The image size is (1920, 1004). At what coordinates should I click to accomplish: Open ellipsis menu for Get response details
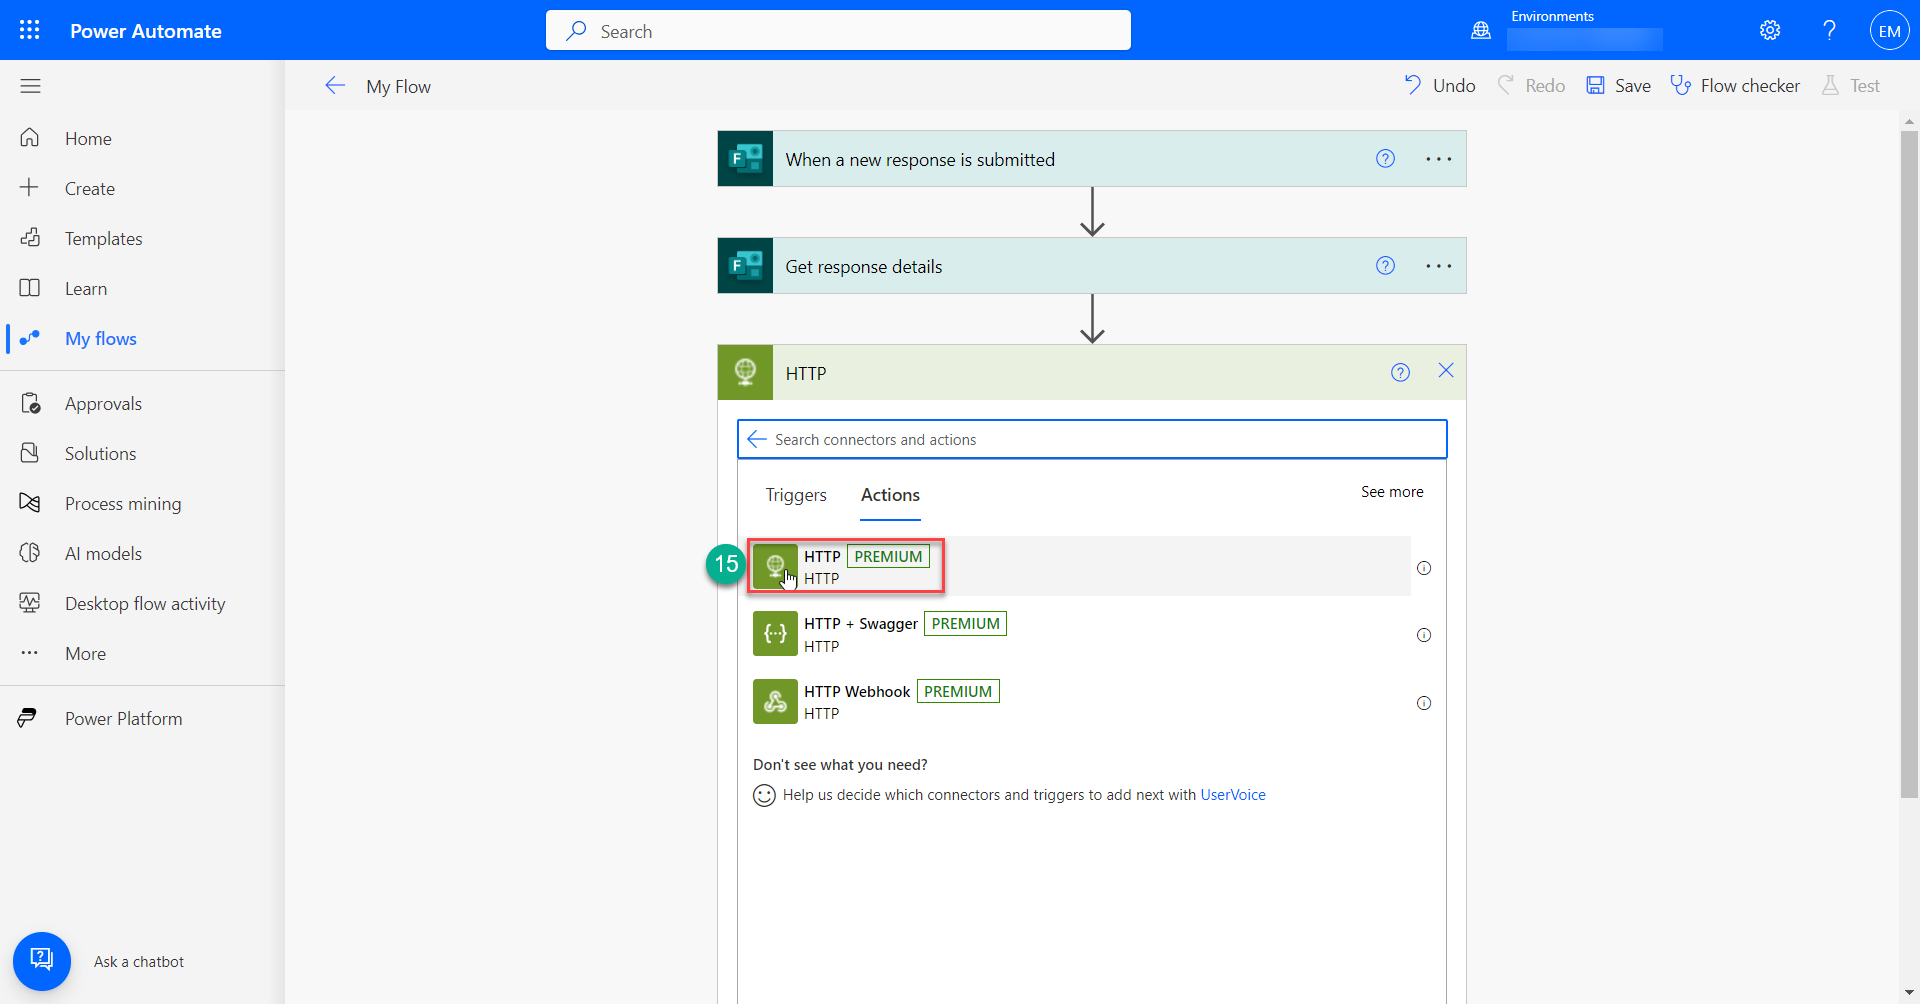click(x=1439, y=266)
